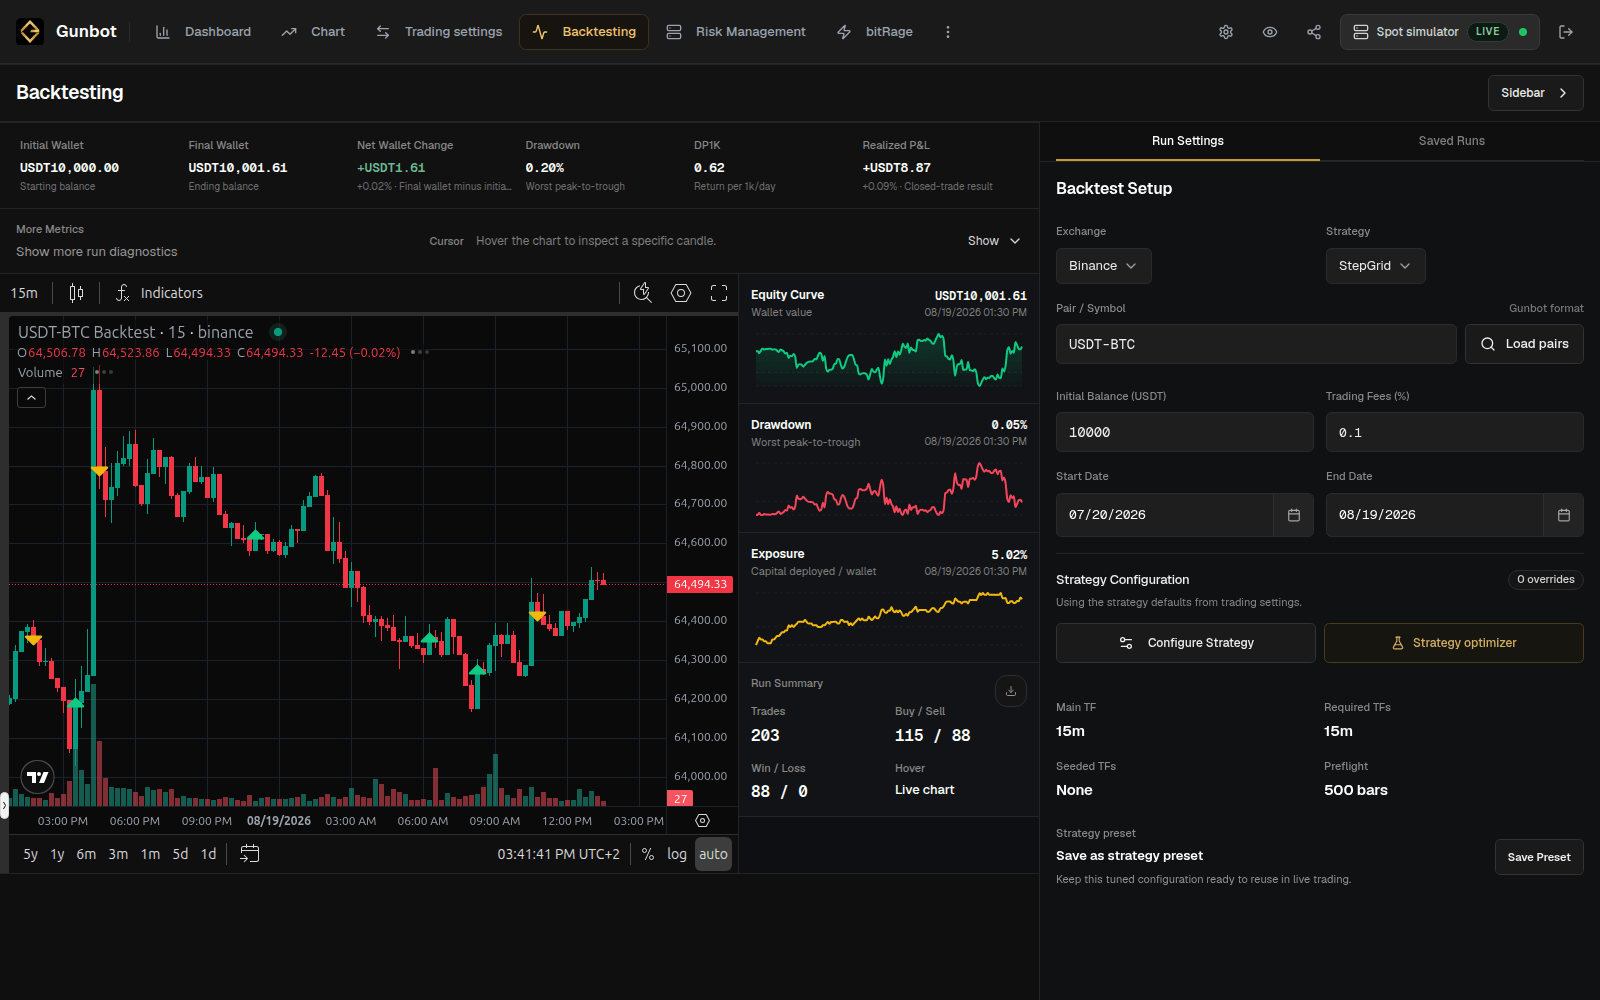Open the candlestick chart type icon

coord(76,293)
